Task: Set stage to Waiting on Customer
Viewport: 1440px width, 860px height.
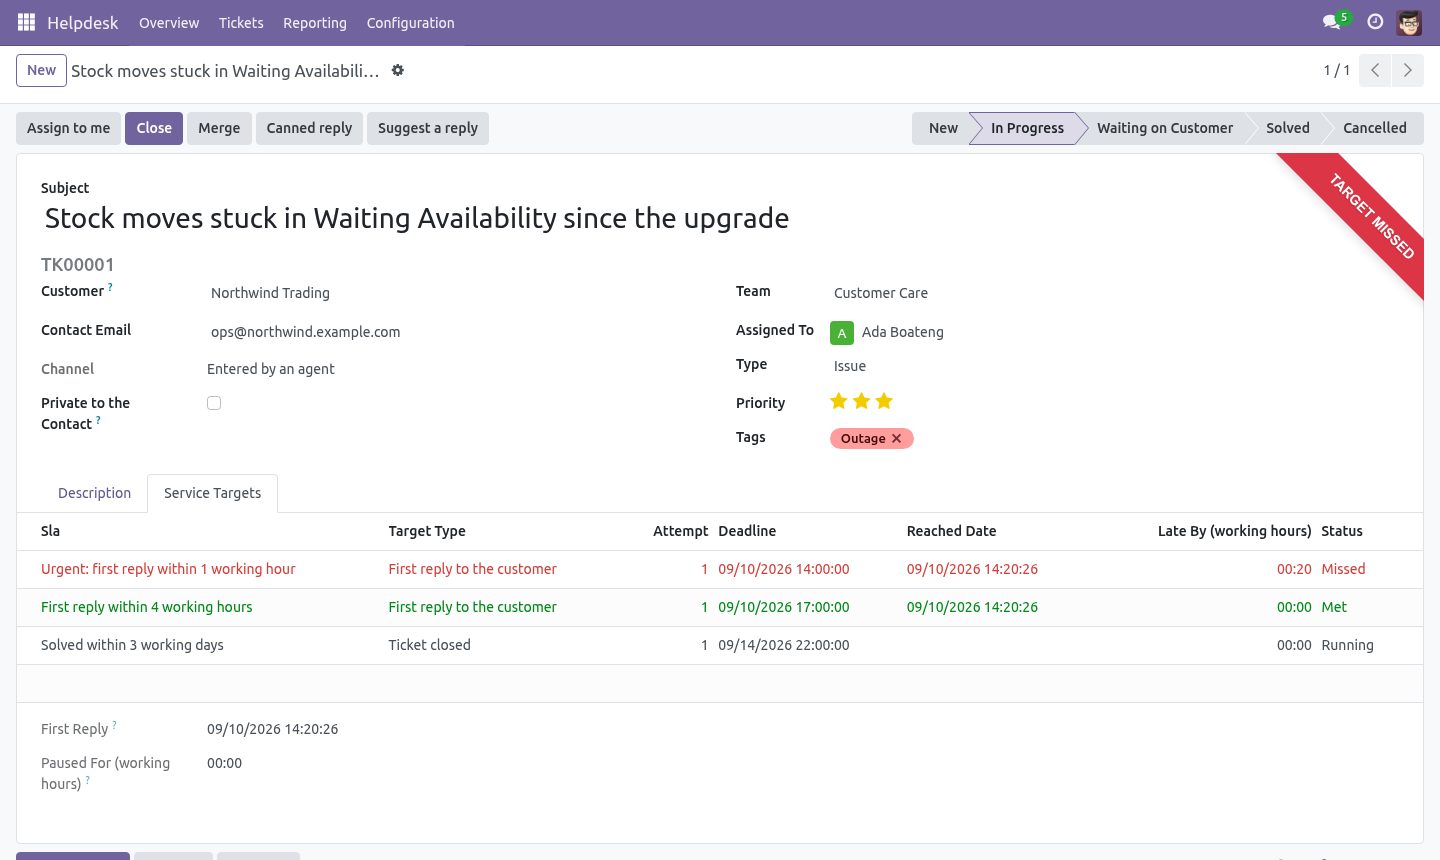Action: tap(1165, 128)
